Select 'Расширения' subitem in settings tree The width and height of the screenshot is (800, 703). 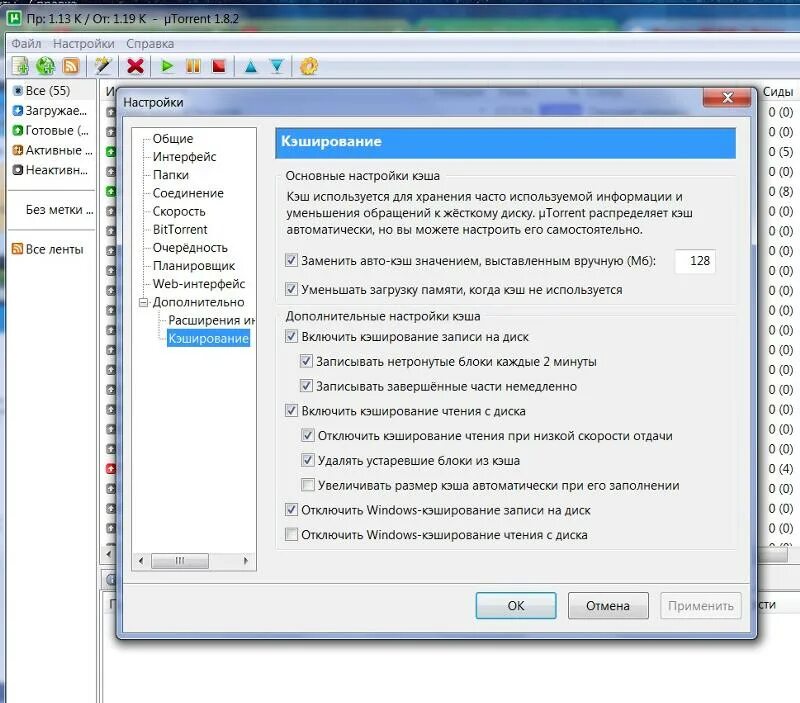tap(211, 320)
